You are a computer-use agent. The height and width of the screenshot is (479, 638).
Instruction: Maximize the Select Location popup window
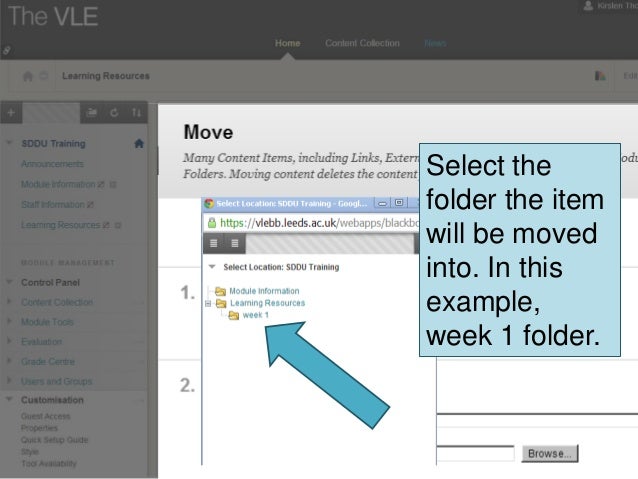(x=399, y=203)
